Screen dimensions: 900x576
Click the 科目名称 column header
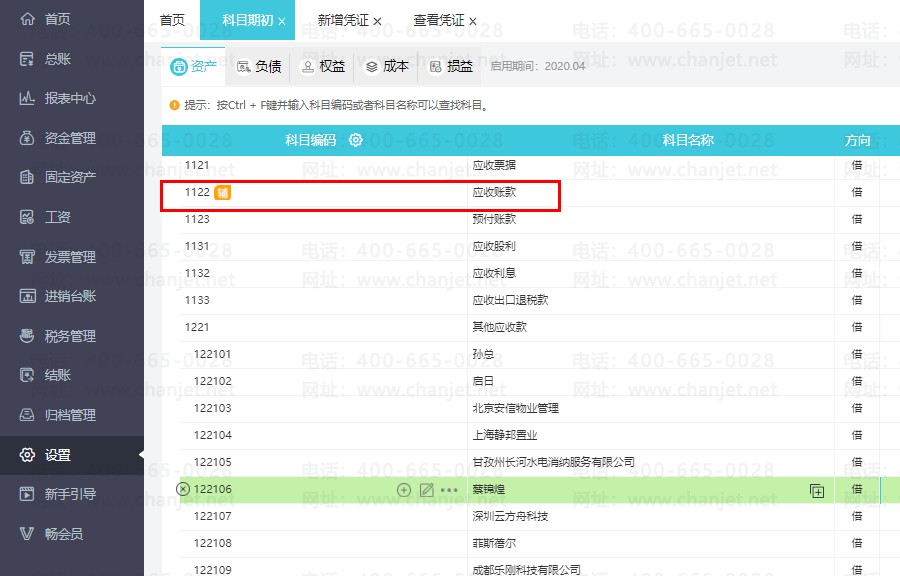click(688, 140)
